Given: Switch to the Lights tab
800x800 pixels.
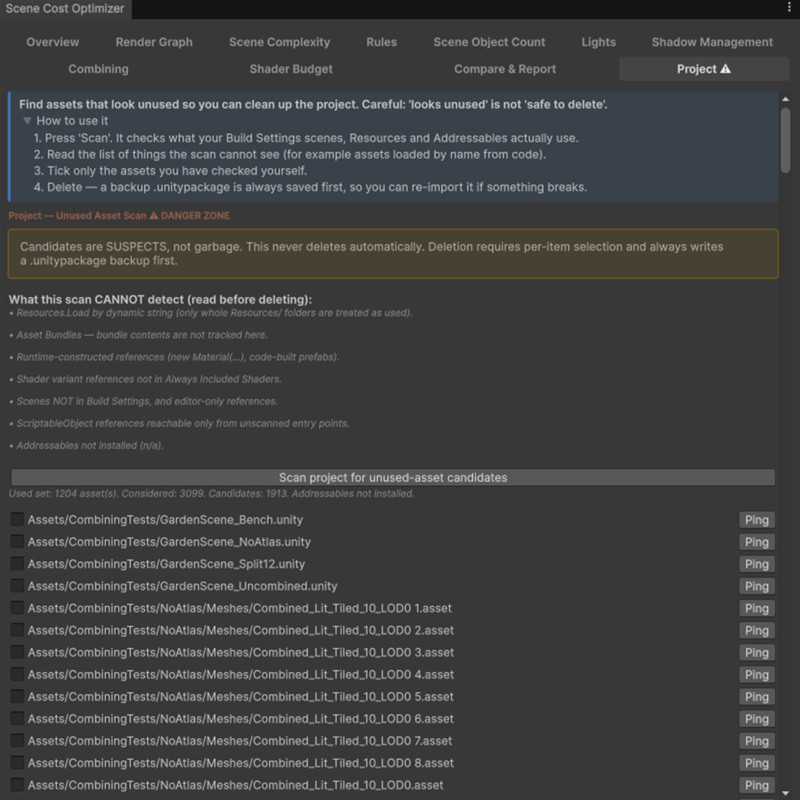Looking at the screenshot, I should tap(598, 42).
